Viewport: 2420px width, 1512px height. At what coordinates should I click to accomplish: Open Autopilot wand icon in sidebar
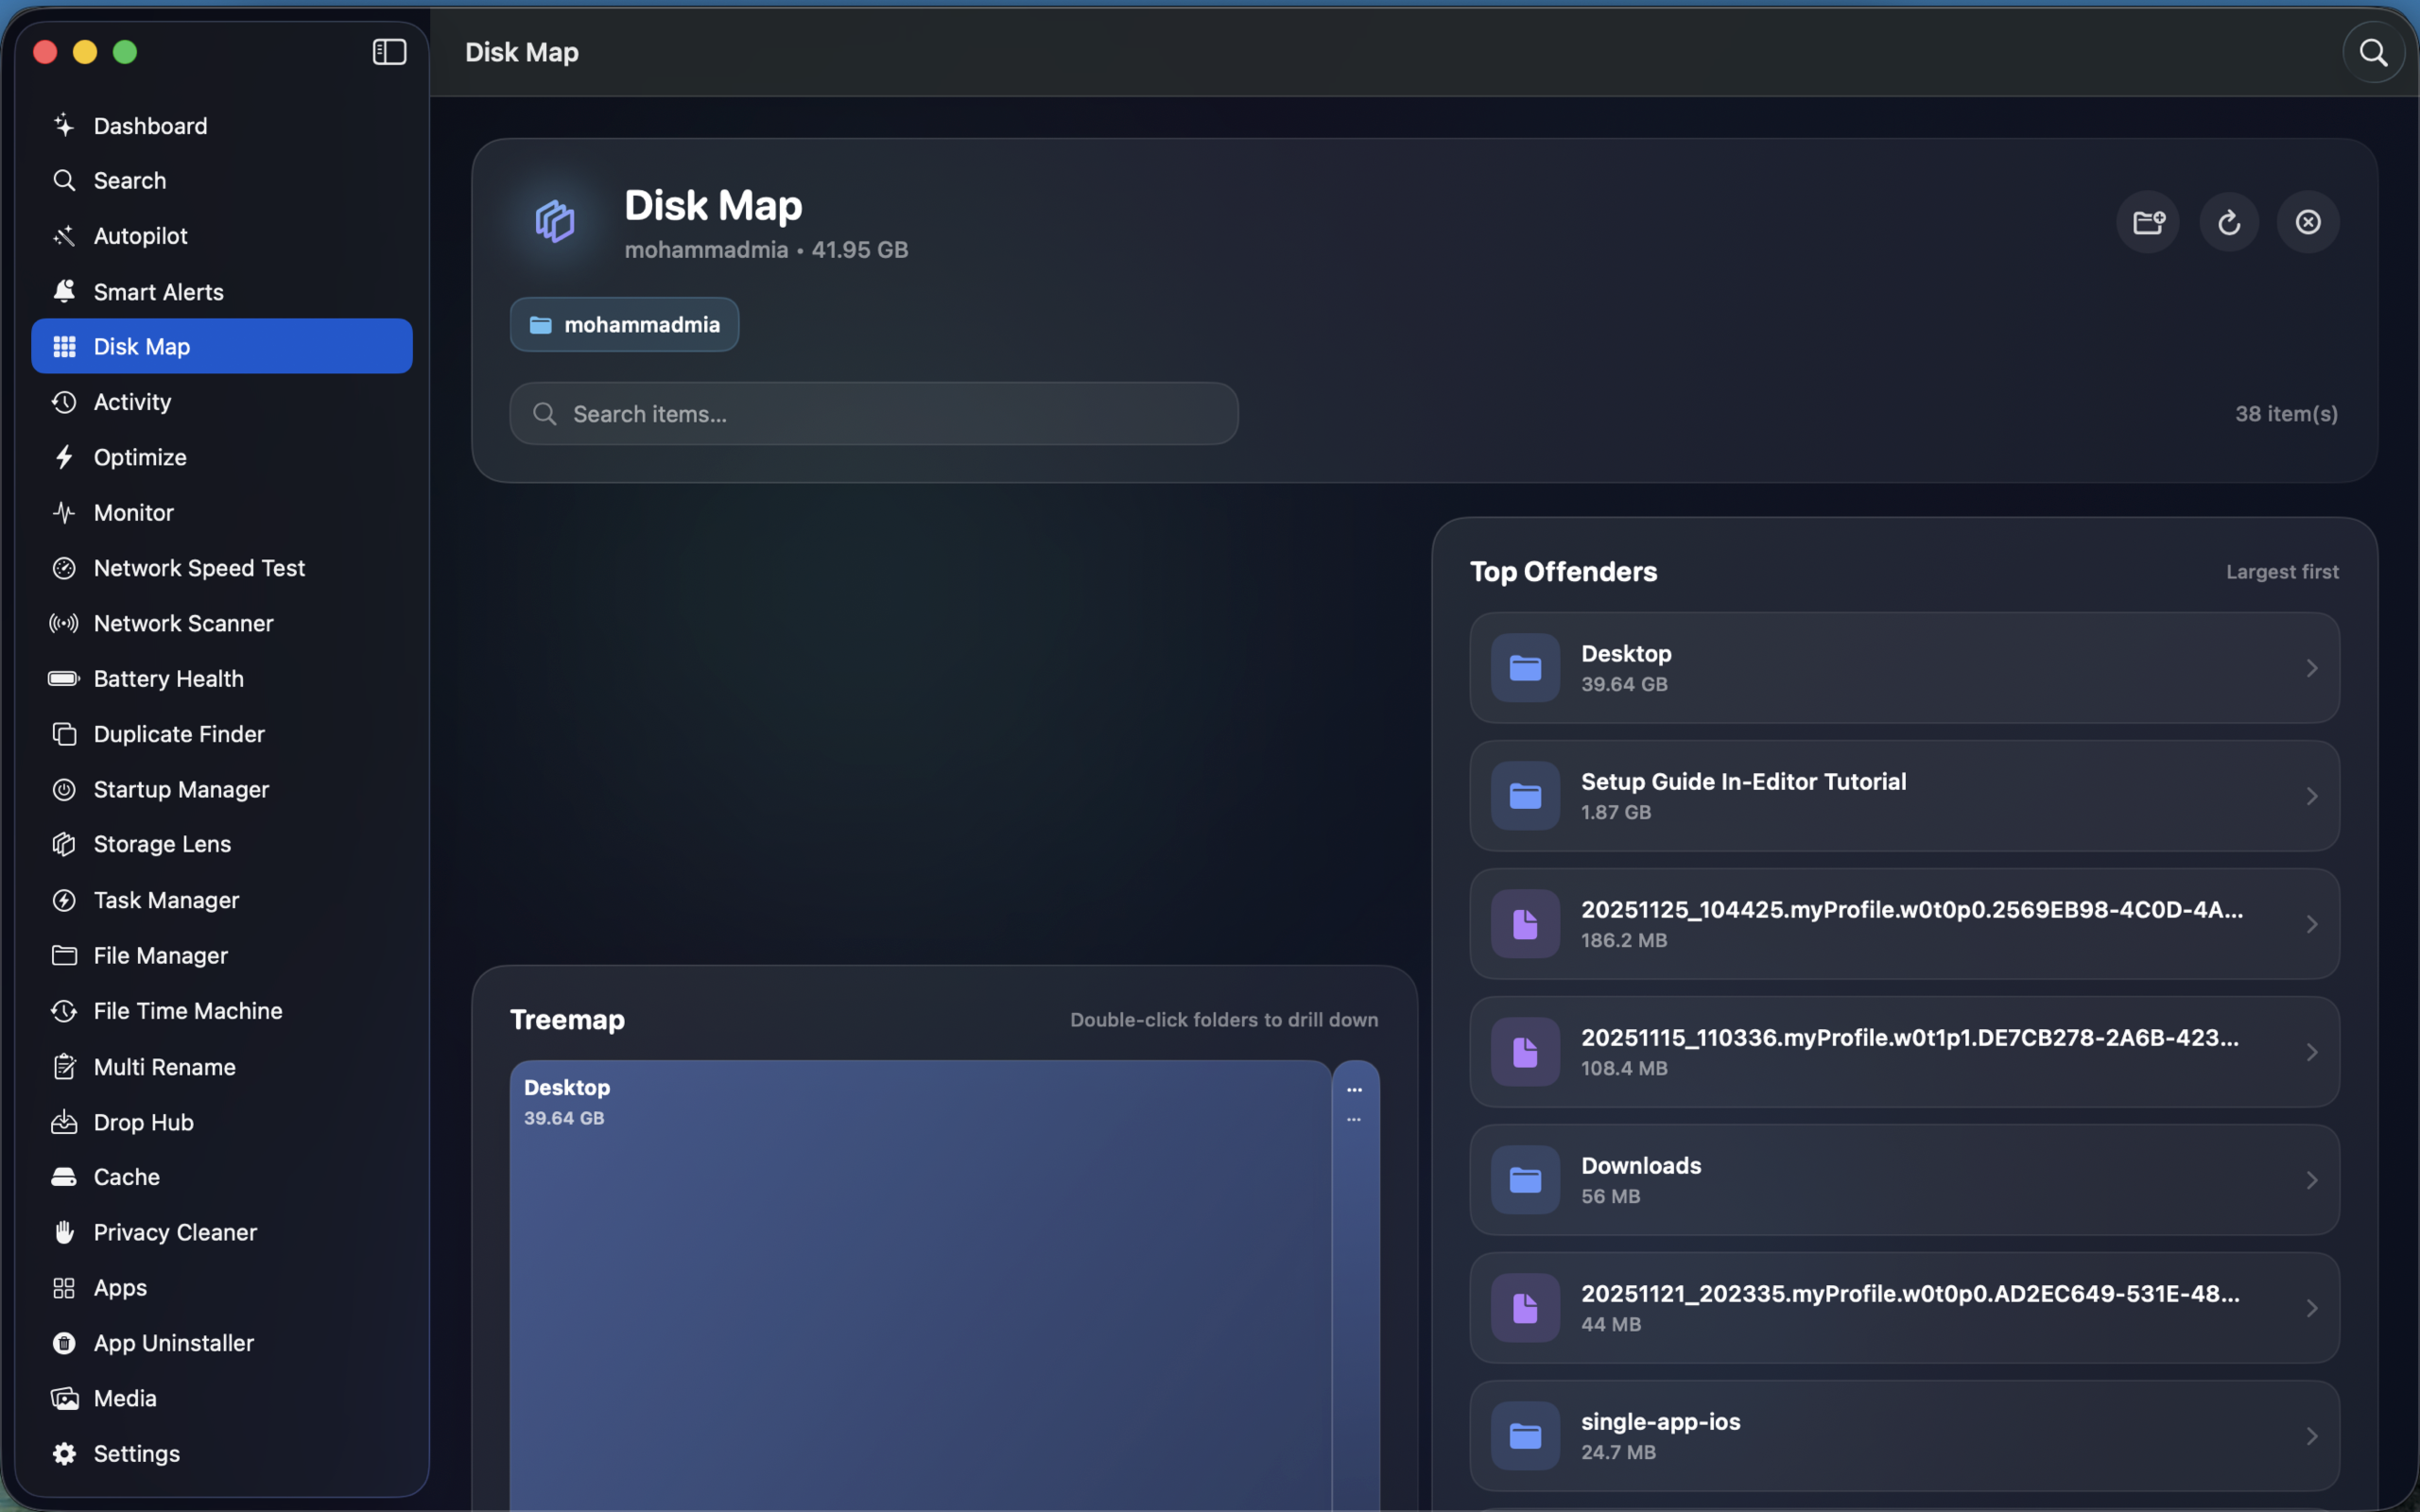tap(64, 236)
